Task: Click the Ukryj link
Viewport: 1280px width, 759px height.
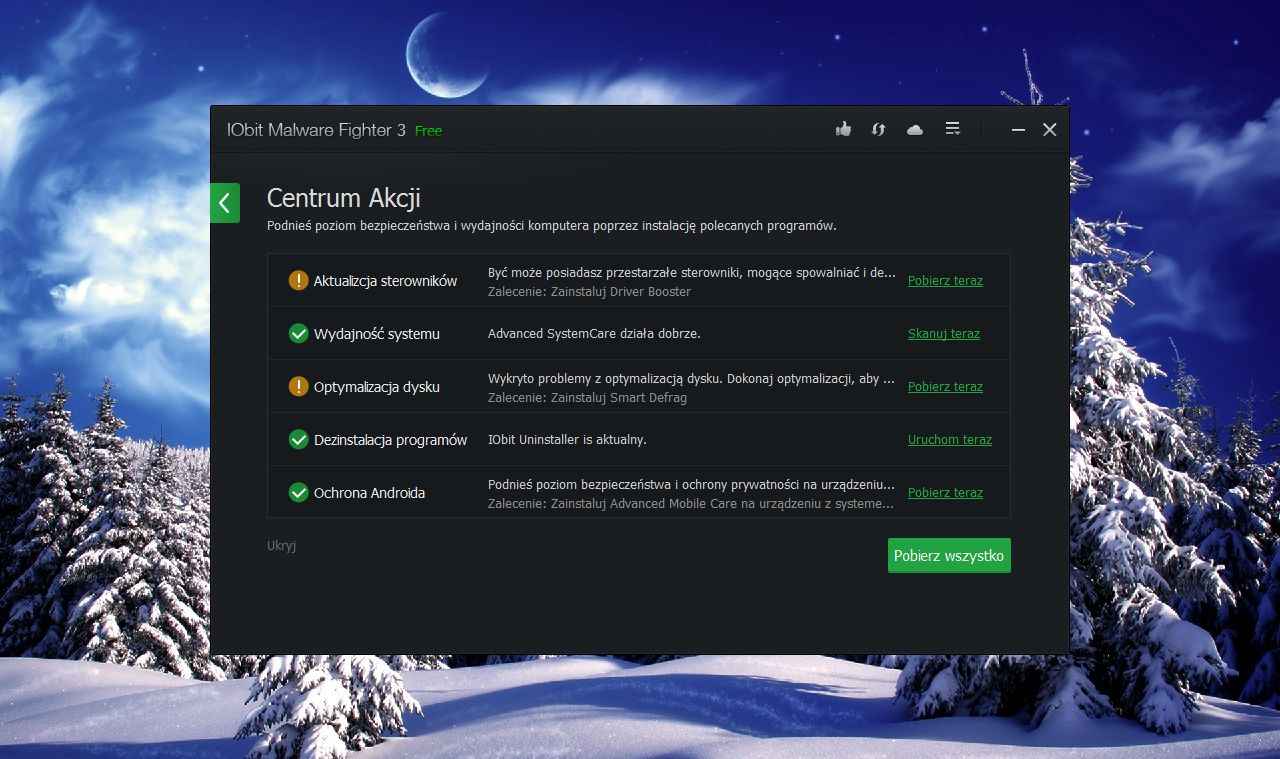Action: click(x=281, y=546)
